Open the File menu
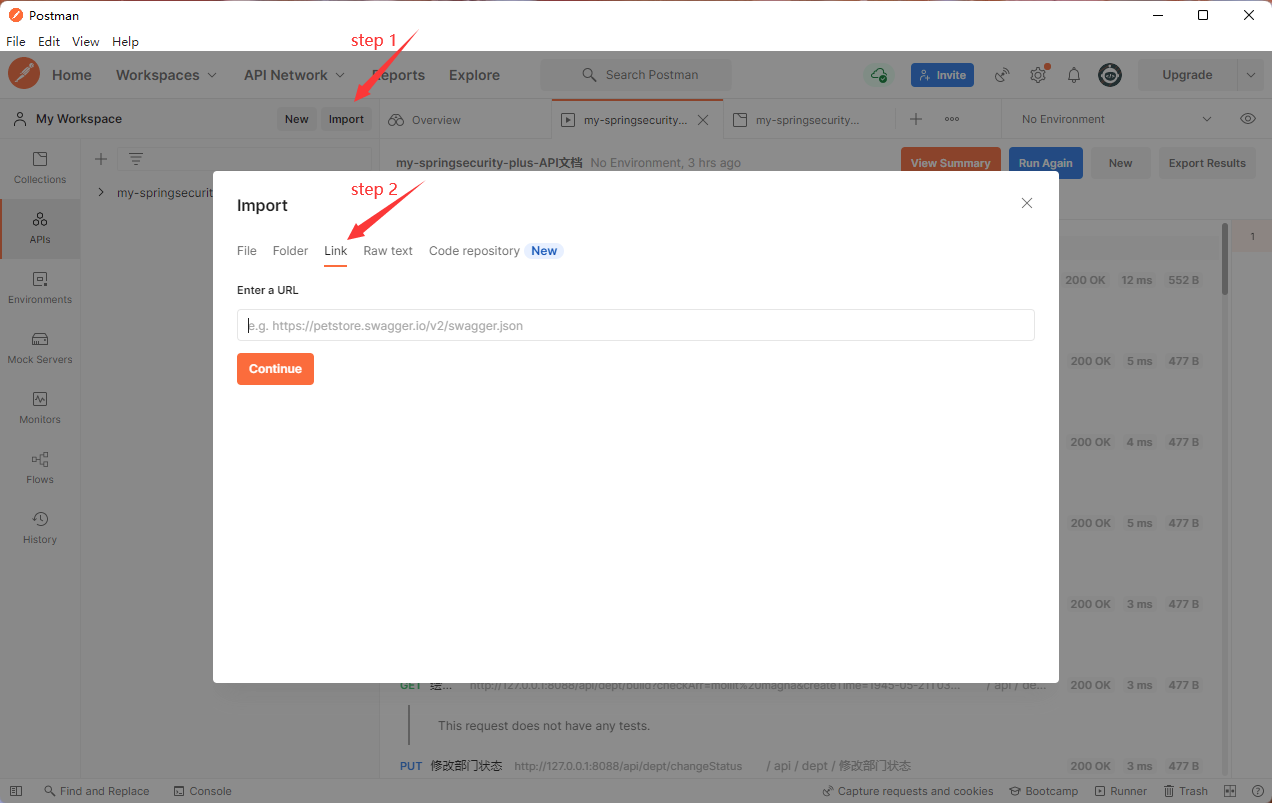 coord(16,42)
